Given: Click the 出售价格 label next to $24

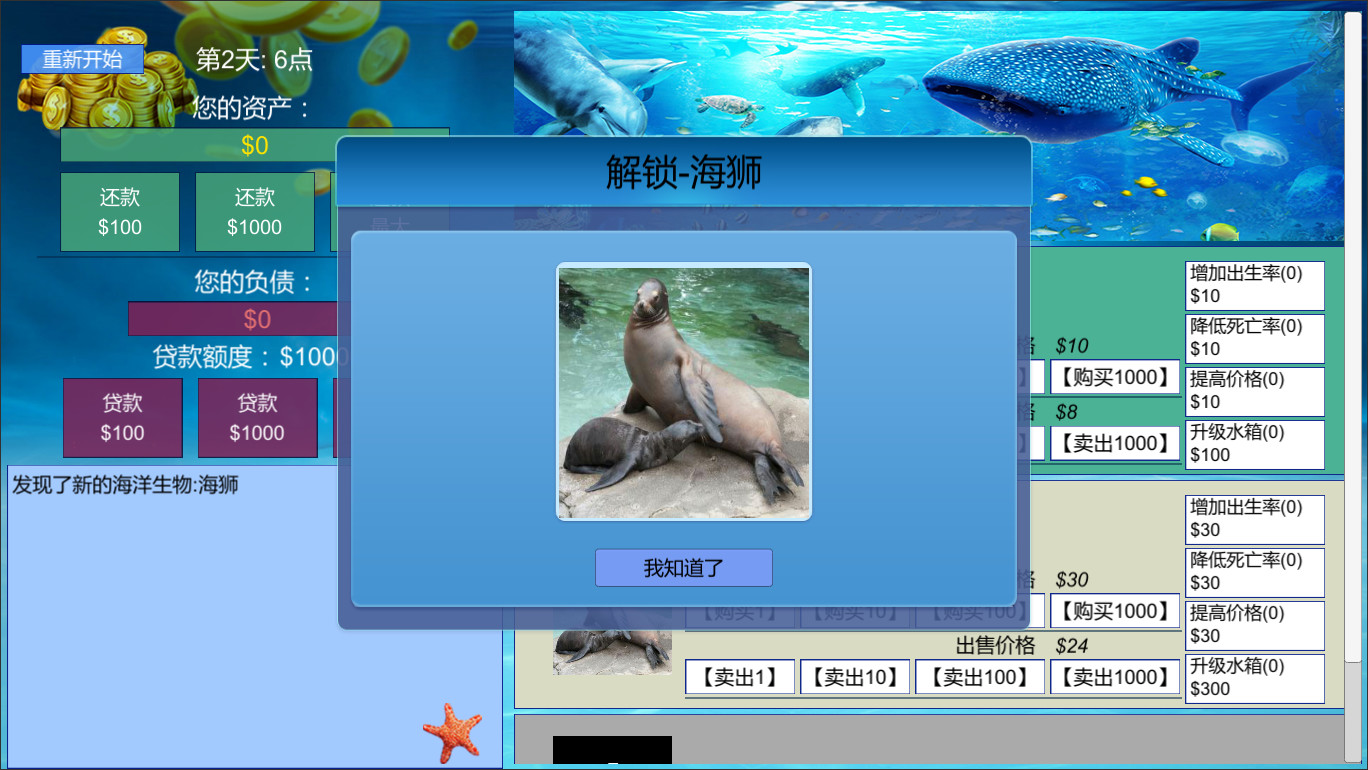Looking at the screenshot, I should pyautogui.click(x=996, y=646).
